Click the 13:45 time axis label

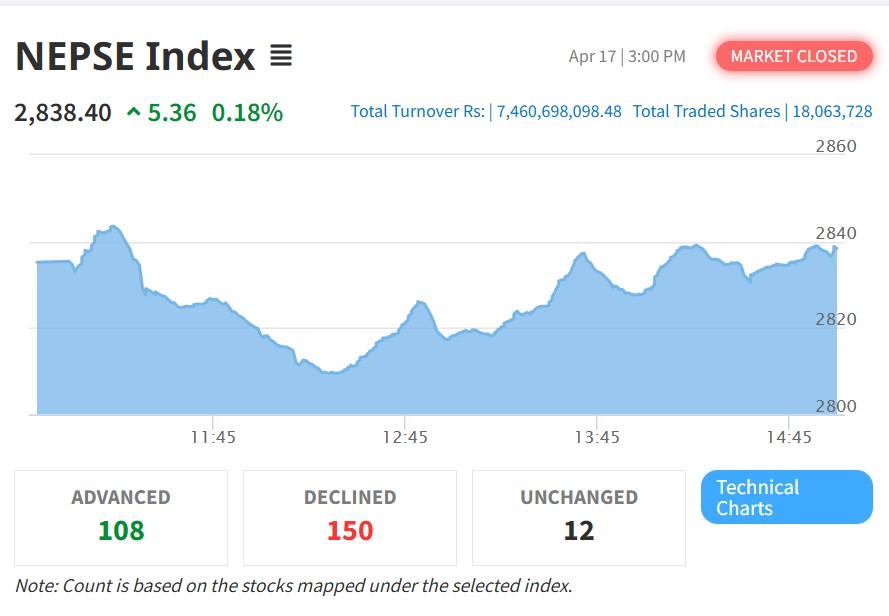coord(597,438)
